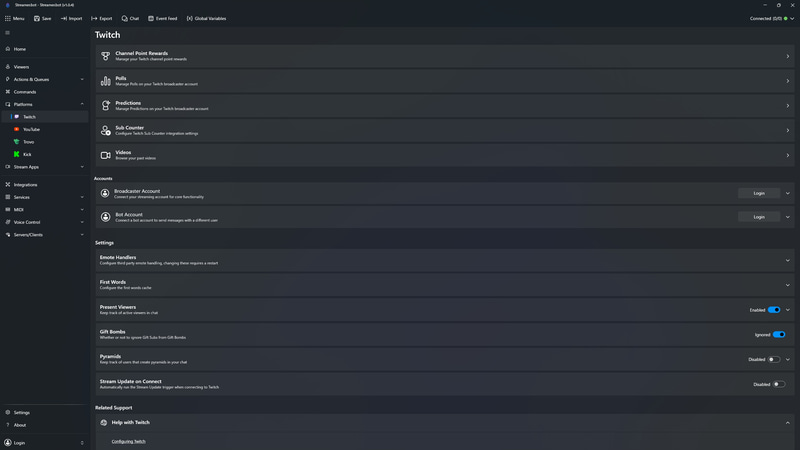The height and width of the screenshot is (450, 800).
Task: Click the Export toolbar button
Action: 102,18
